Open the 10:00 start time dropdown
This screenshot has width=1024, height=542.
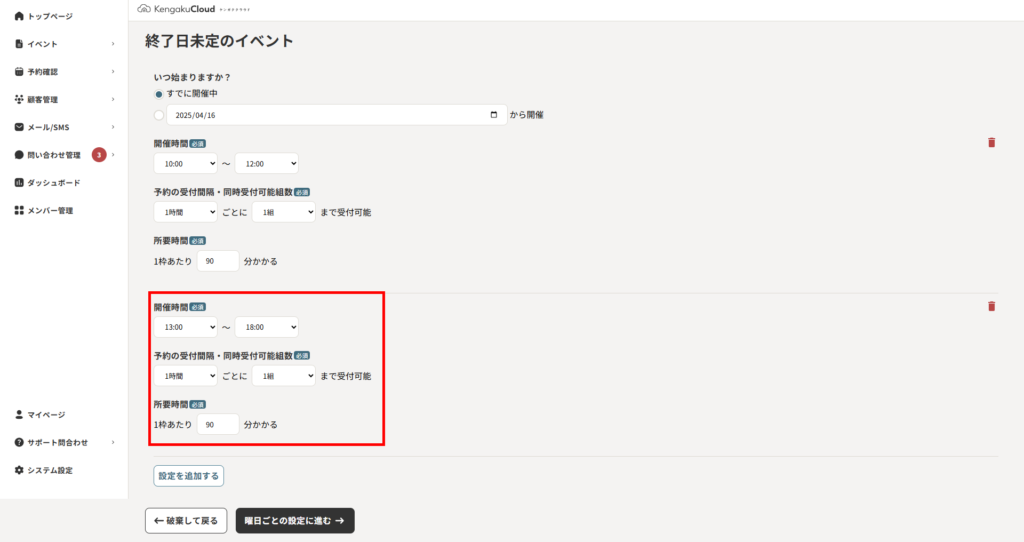185,163
